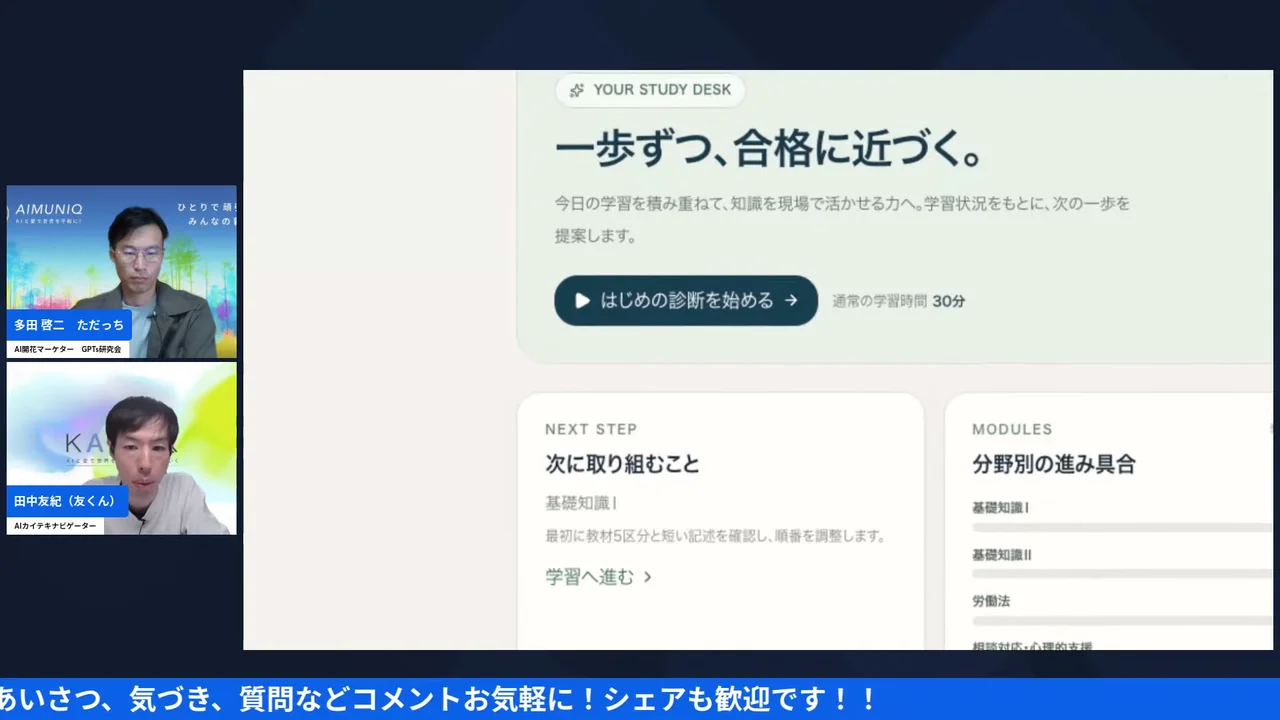This screenshot has width=1280, height=720.
Task: Select the 多田 啓二 video feed
Action: click(x=122, y=271)
